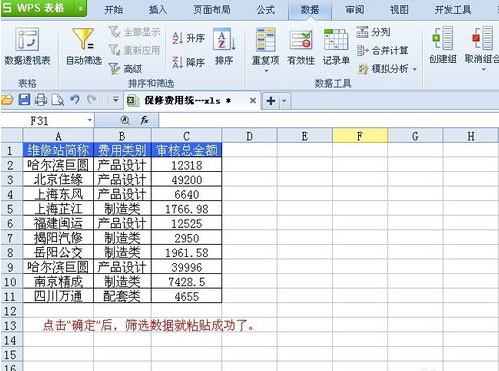Click the red note text in row 13
Screen dimensions: 499x371
pos(149,325)
